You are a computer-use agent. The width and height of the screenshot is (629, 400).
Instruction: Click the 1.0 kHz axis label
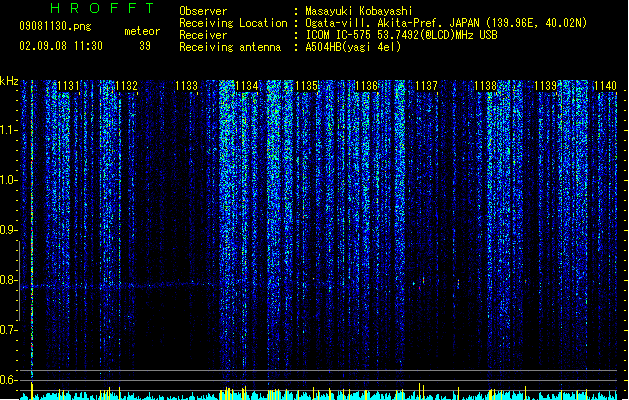pos(8,180)
